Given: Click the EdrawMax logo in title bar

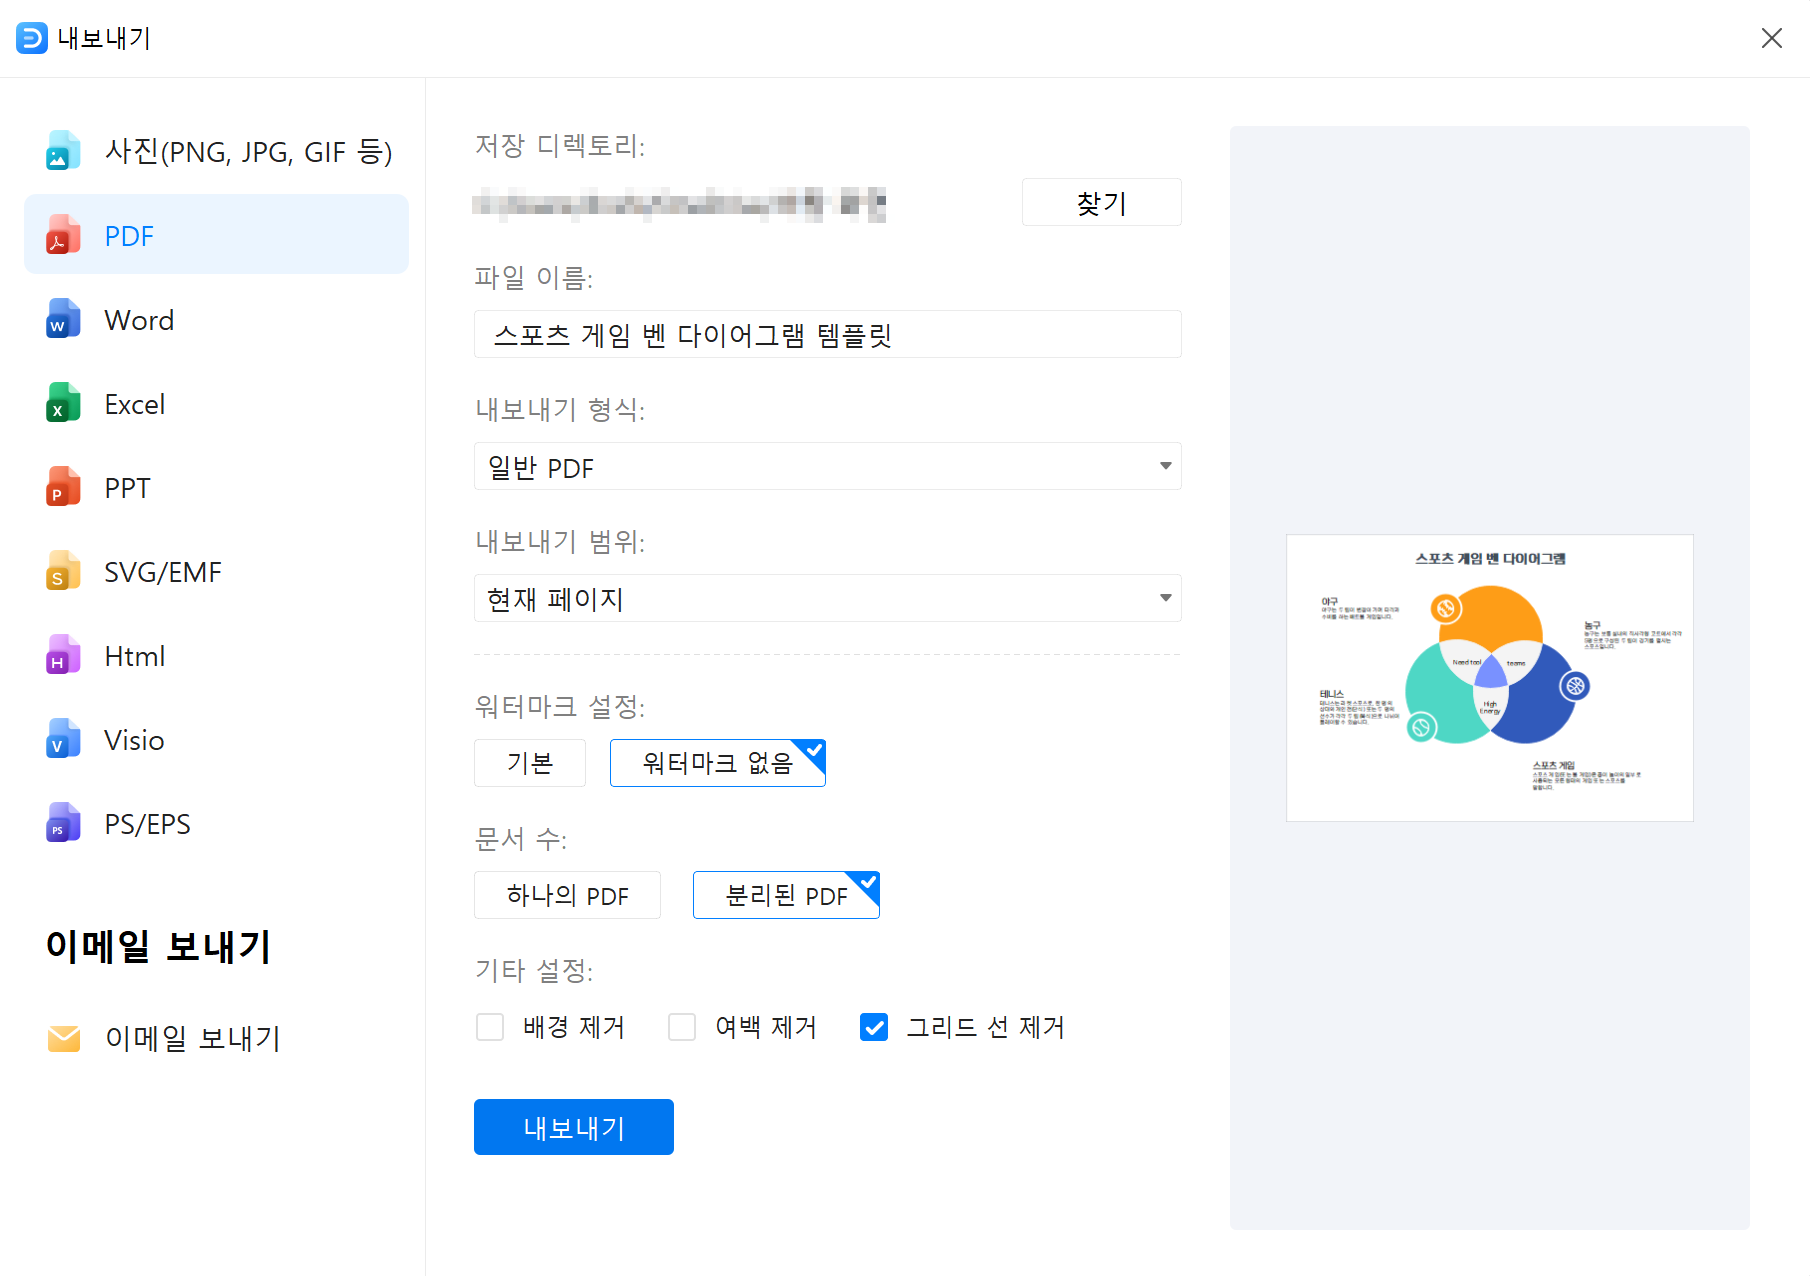Looking at the screenshot, I should pyautogui.click(x=32, y=38).
